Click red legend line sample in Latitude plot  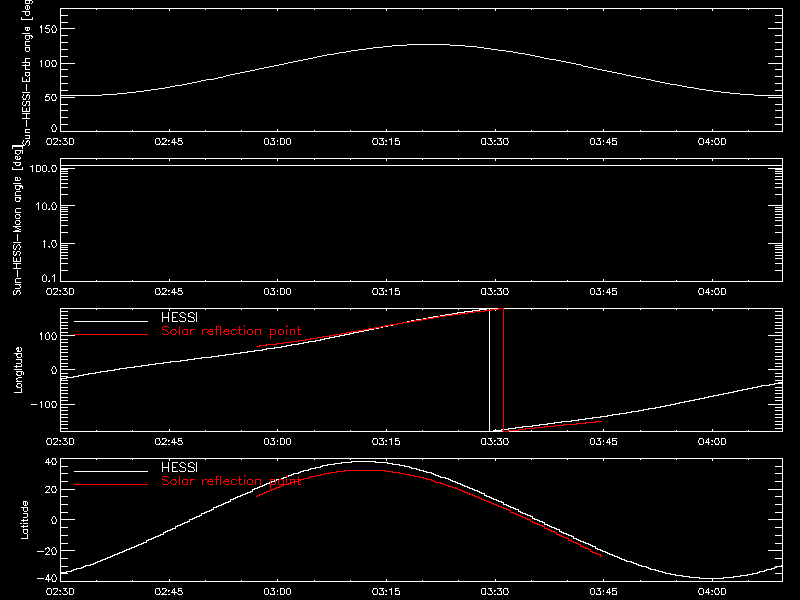[x=111, y=485]
